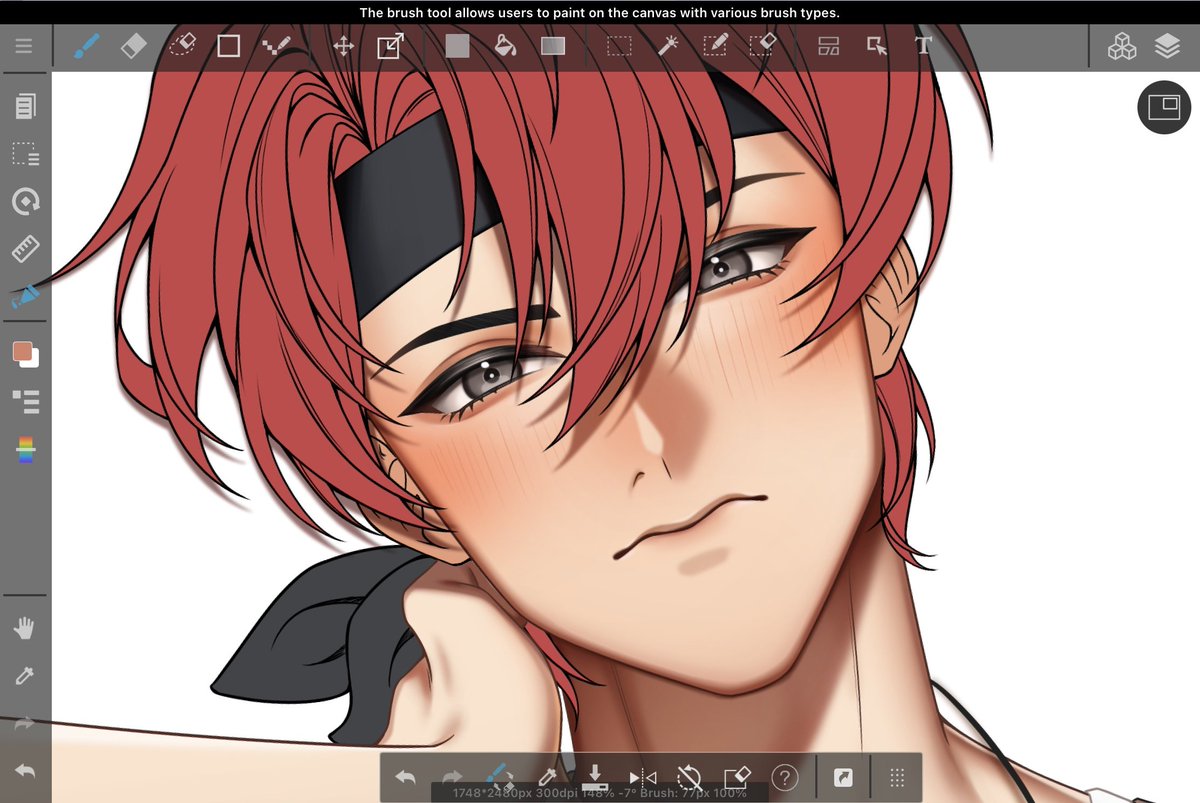
Task: Open canvas rotate options in sidebar
Action: tap(25, 202)
